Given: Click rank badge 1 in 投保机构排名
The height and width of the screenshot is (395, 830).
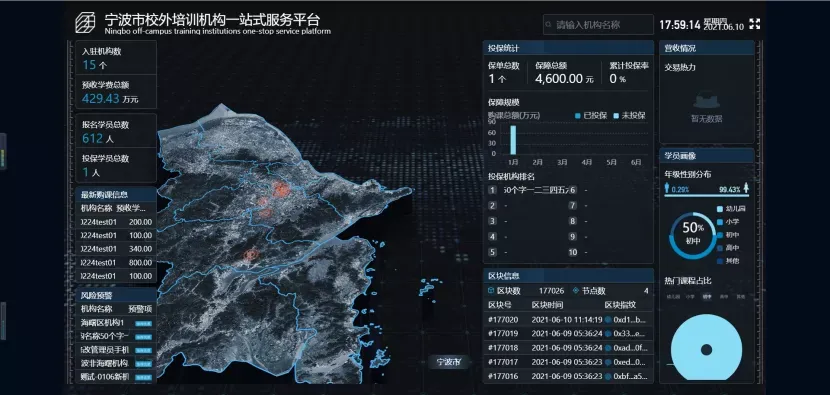Looking at the screenshot, I should (x=493, y=190).
